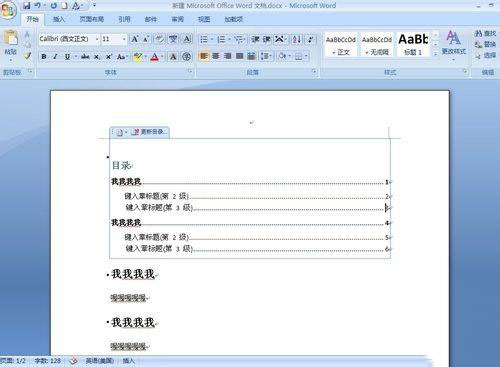Switch to the 视图 ribbon tab

coord(204,19)
